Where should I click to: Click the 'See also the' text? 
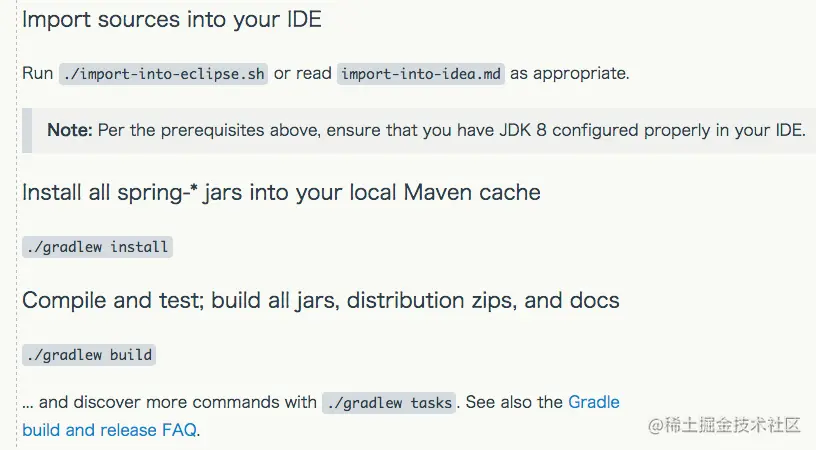coord(514,402)
